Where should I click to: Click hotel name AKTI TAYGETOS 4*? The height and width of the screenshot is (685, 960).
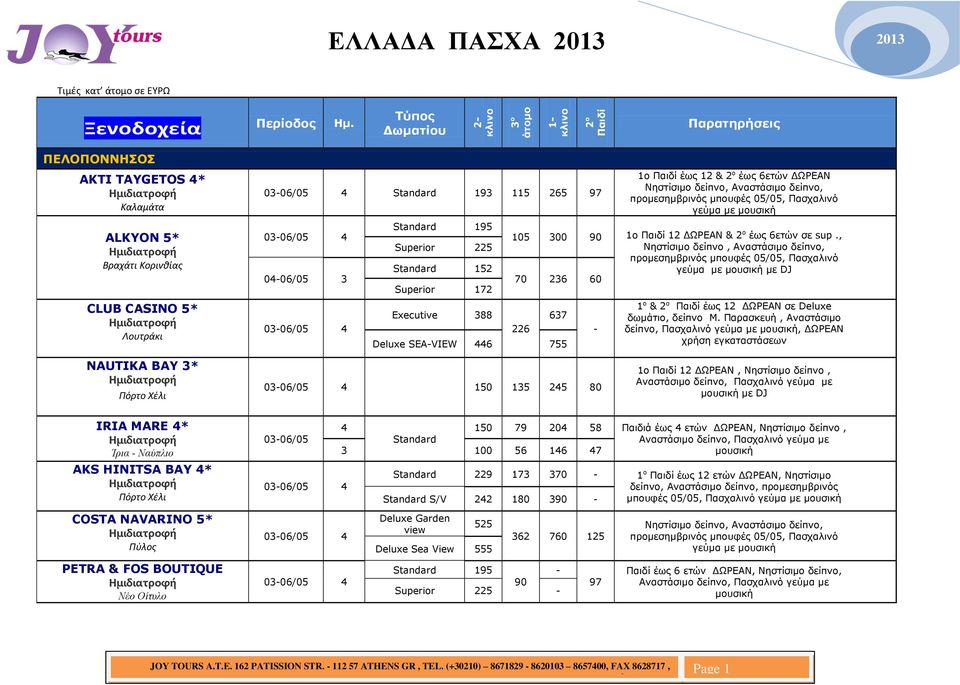pos(142,179)
